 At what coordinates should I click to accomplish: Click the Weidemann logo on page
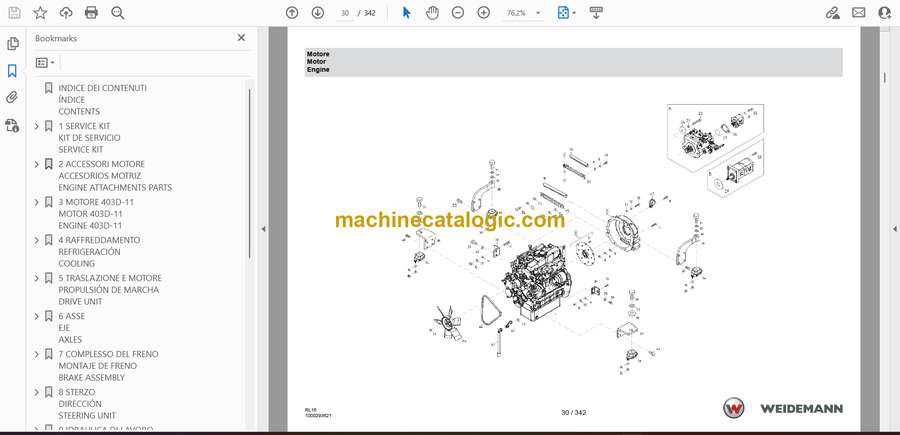tap(782, 408)
